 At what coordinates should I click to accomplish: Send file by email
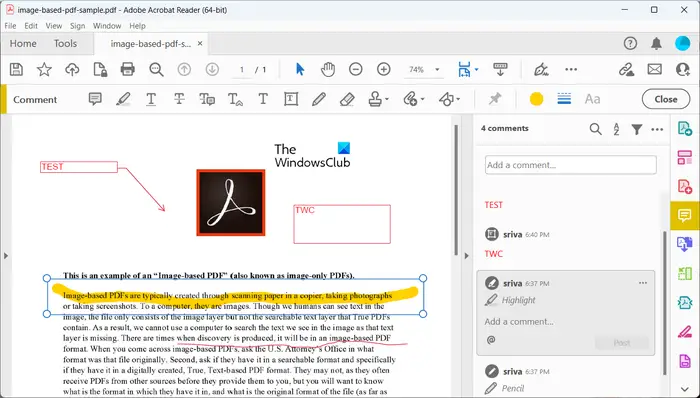coord(654,70)
